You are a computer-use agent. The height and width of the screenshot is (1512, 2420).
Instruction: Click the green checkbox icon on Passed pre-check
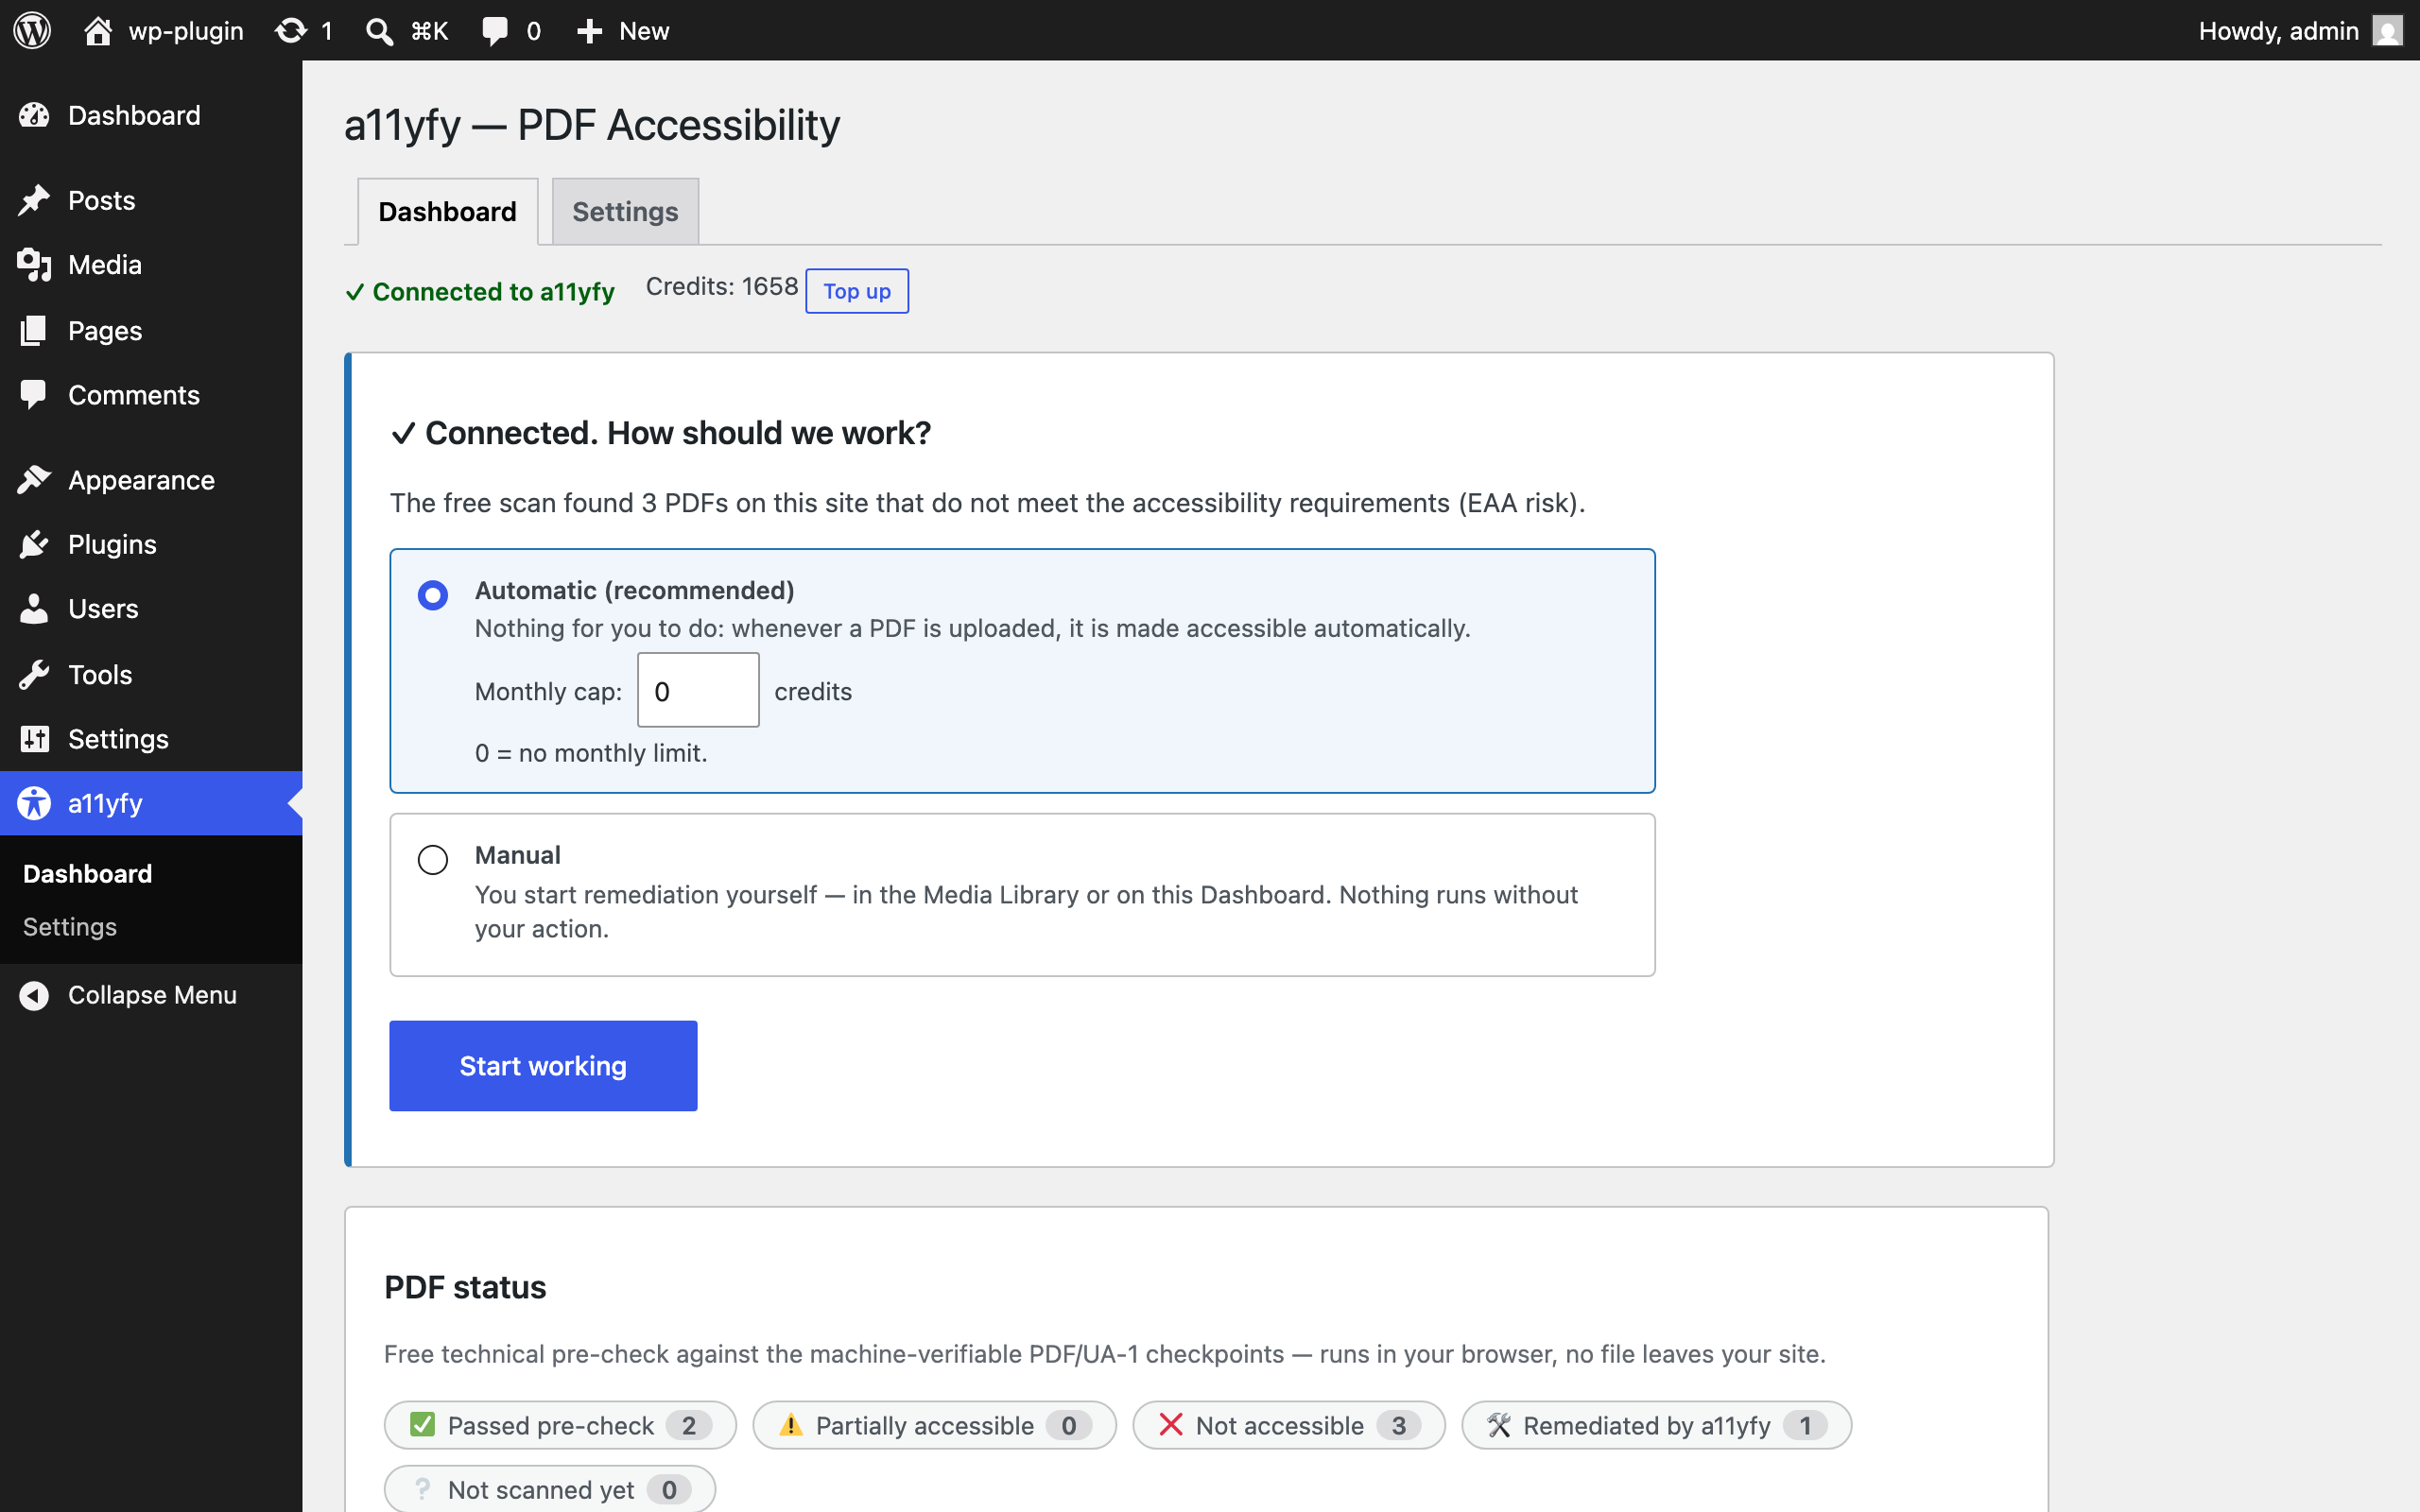coord(422,1424)
